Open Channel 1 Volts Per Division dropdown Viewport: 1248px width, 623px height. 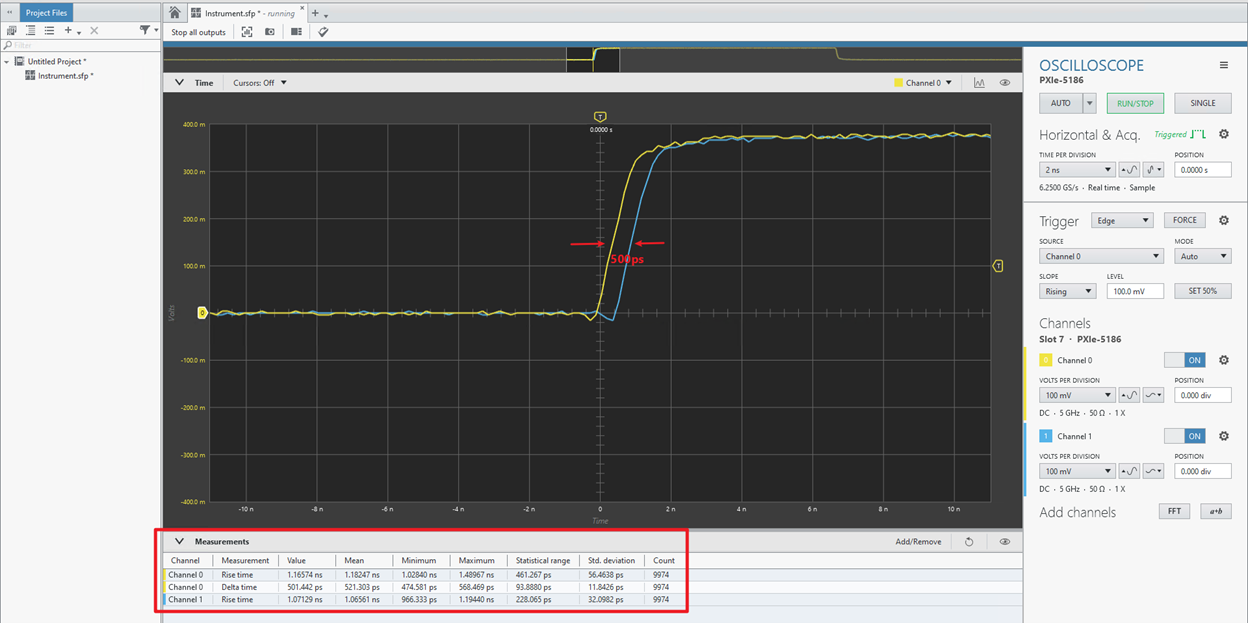coord(1077,471)
